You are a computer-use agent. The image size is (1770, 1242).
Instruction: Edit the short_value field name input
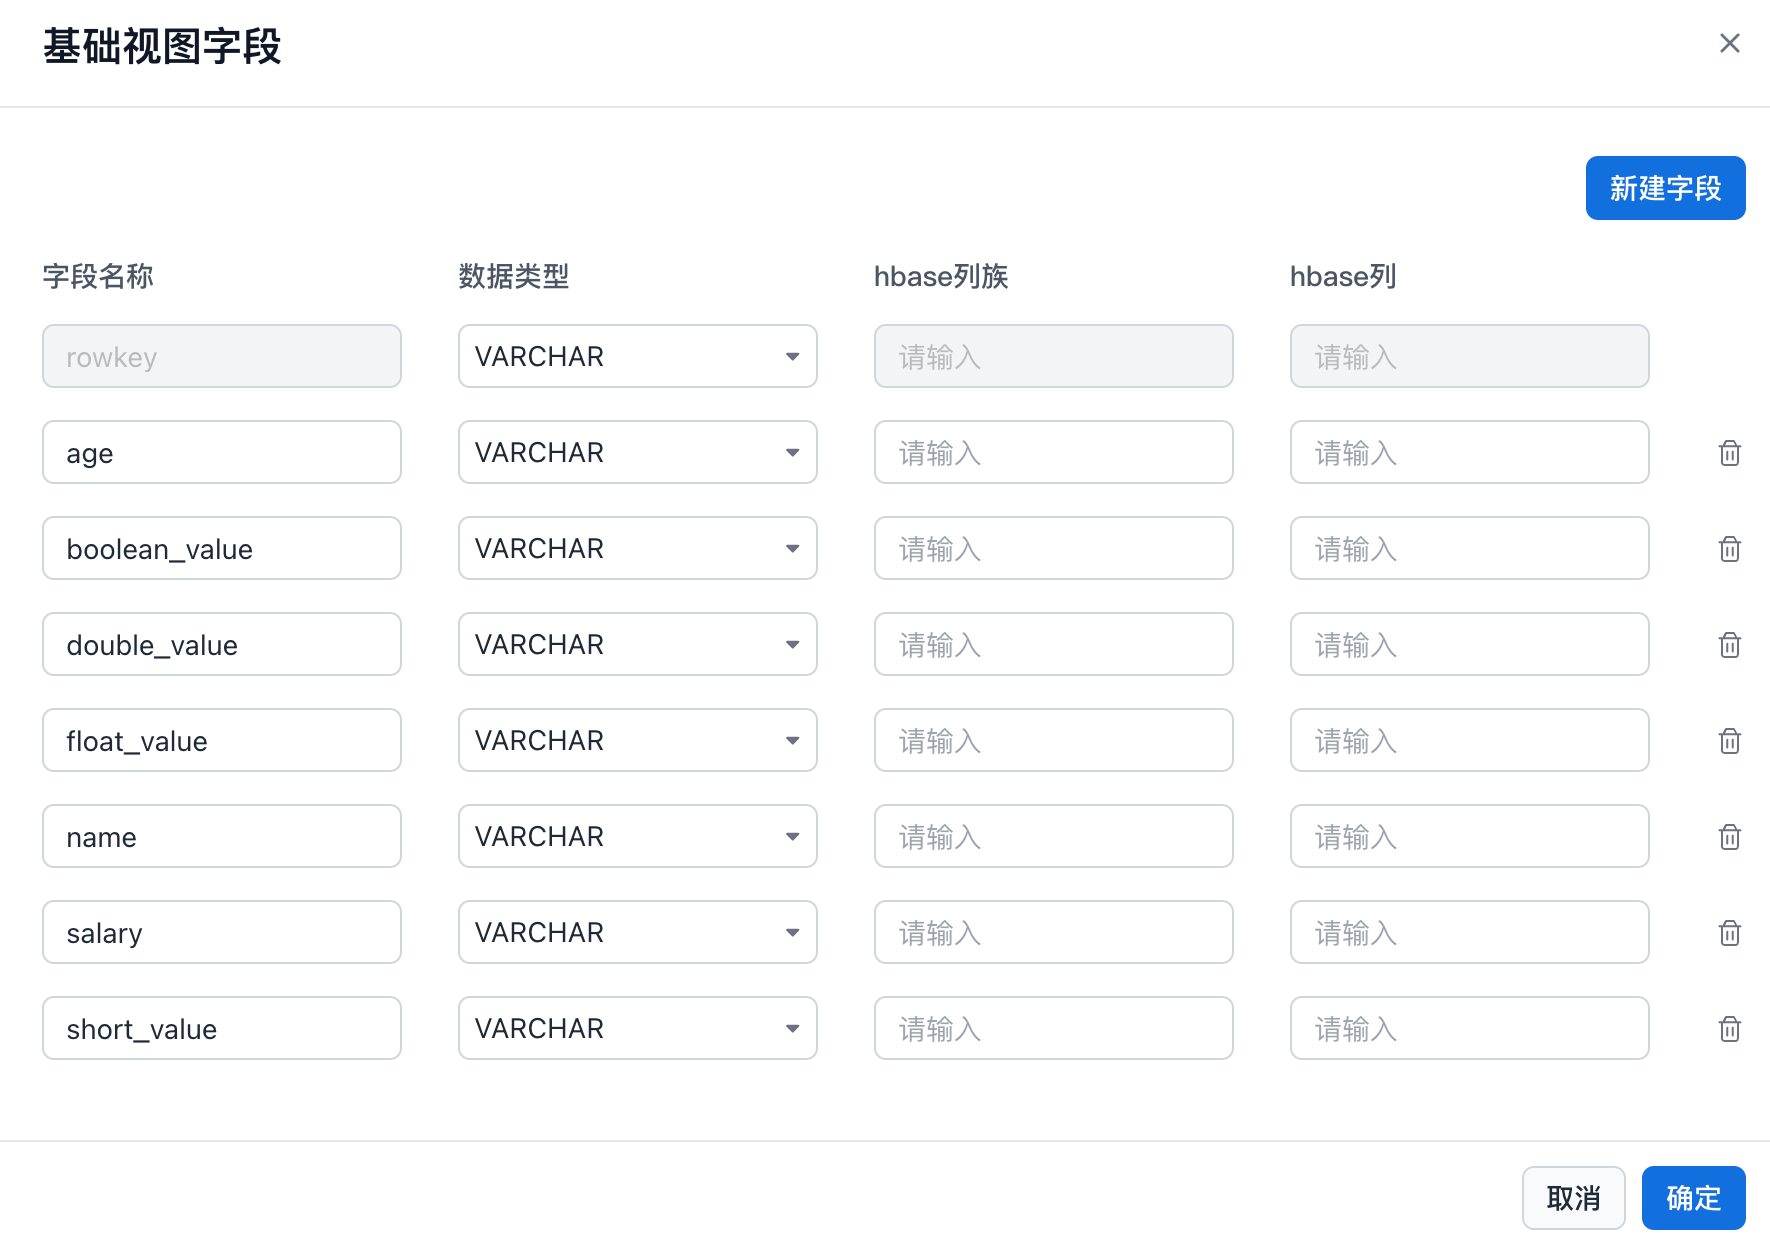[221, 1028]
